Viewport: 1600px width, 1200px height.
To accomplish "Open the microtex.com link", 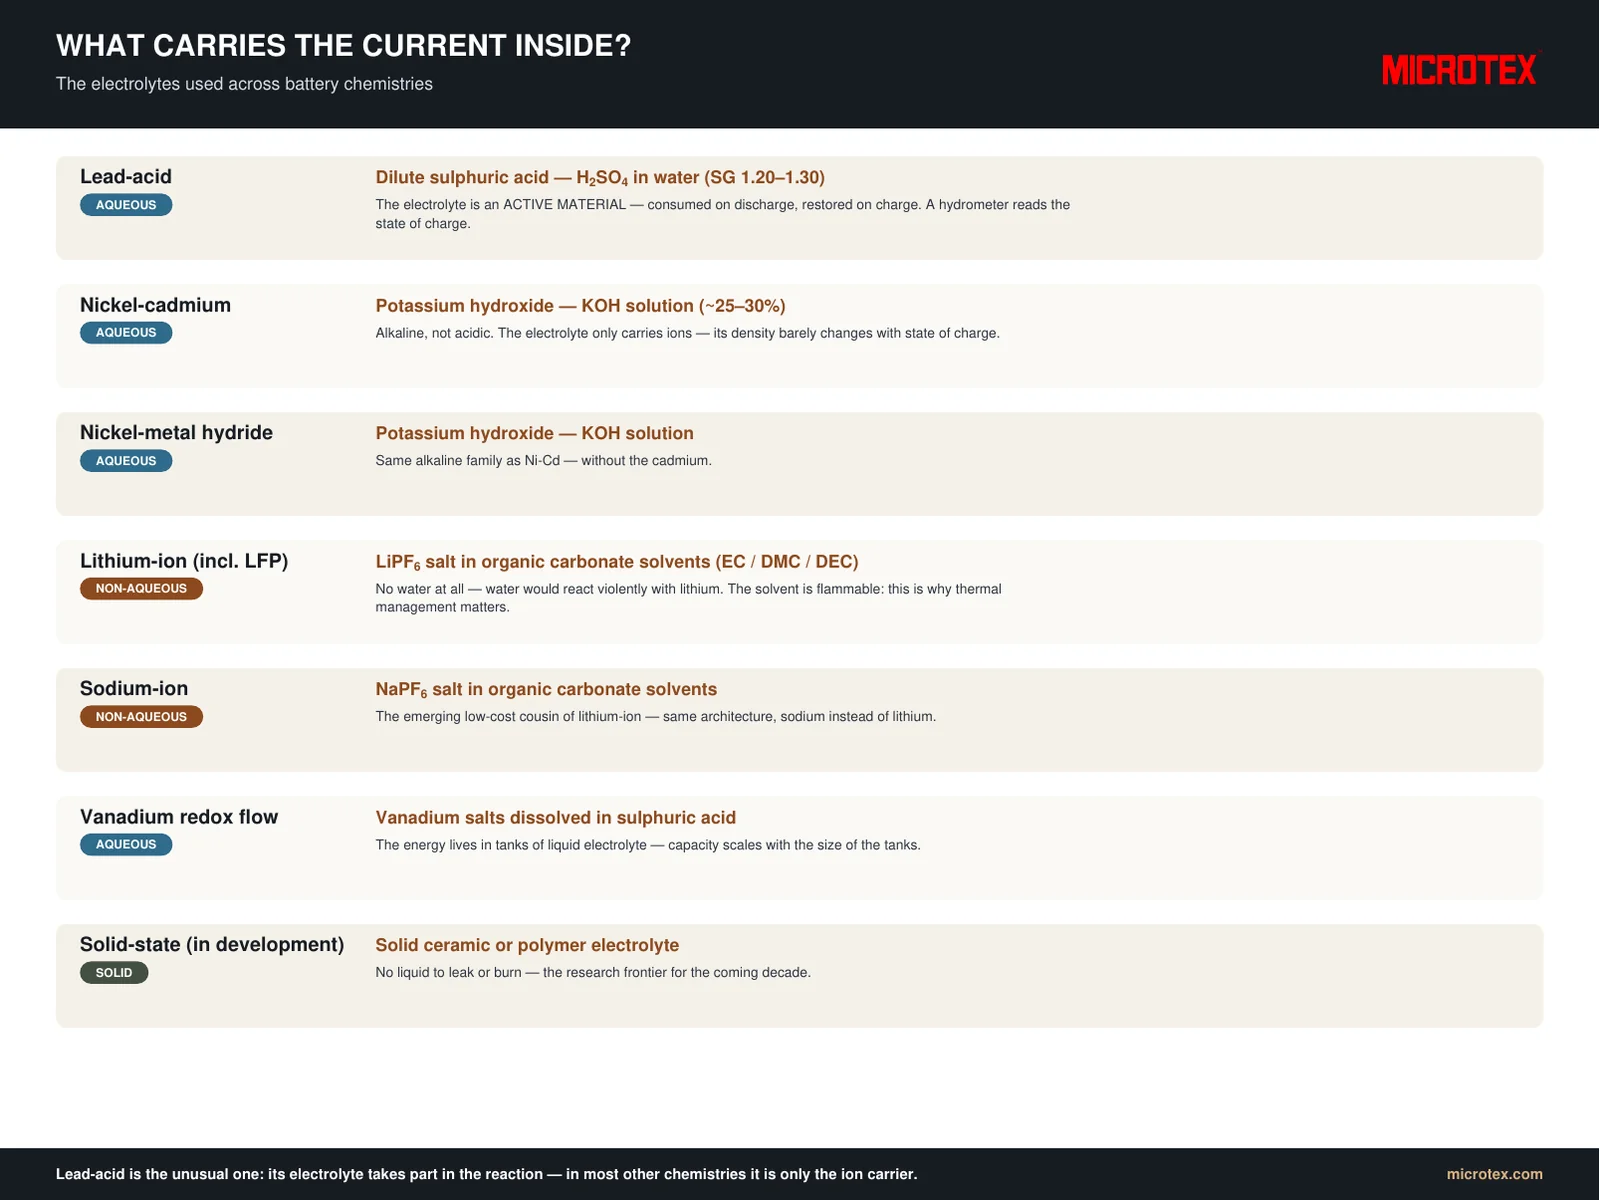I will pyautogui.click(x=1494, y=1174).
